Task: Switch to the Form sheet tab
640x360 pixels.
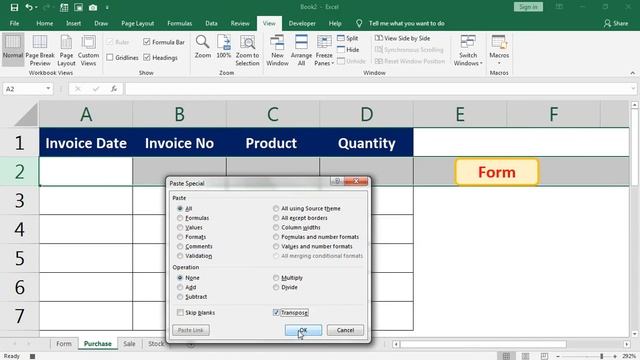Action: coord(64,344)
